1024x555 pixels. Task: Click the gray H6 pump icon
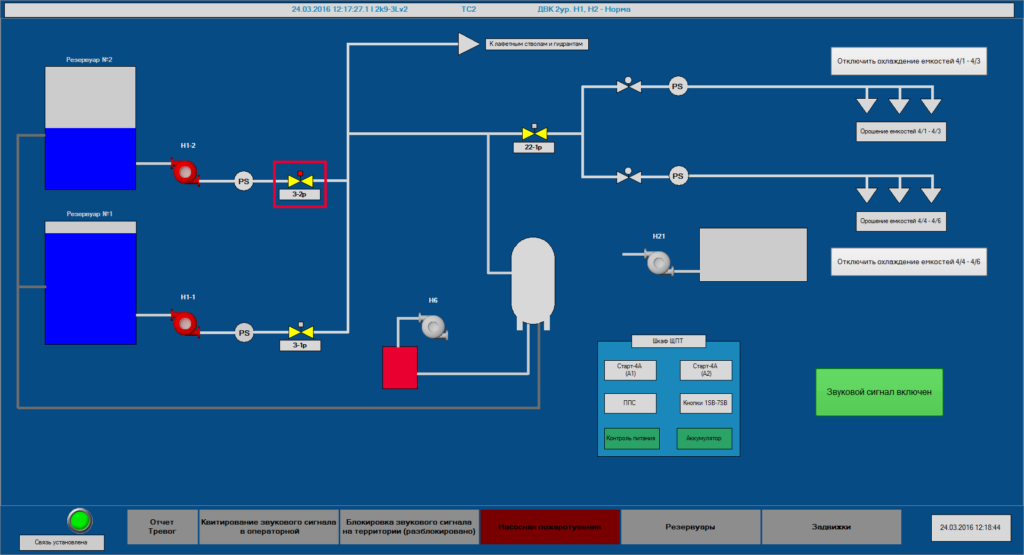tap(433, 327)
